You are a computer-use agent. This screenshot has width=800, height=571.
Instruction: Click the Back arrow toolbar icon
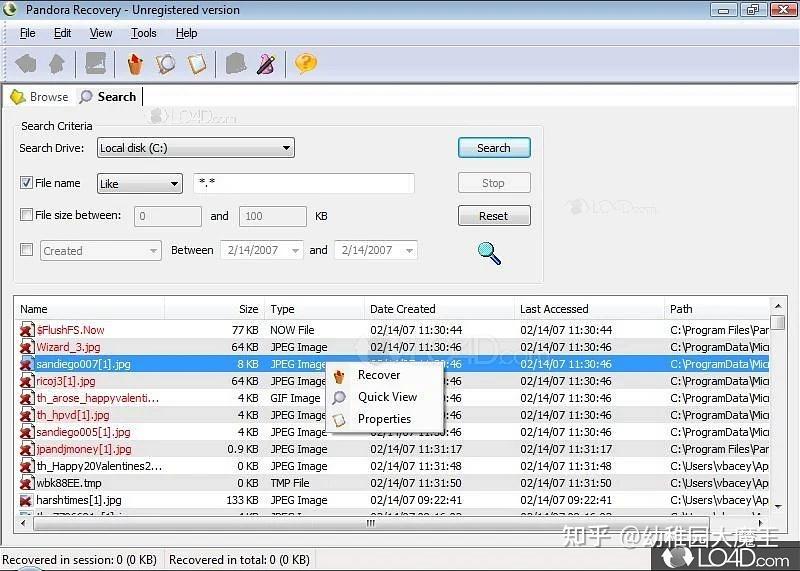pos(26,64)
